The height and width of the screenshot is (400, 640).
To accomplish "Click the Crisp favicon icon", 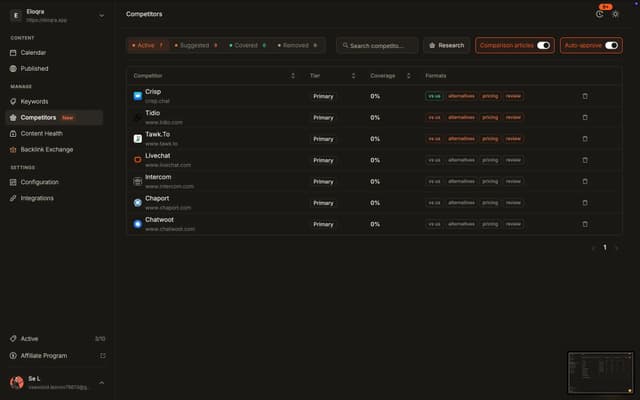I will coord(138,96).
